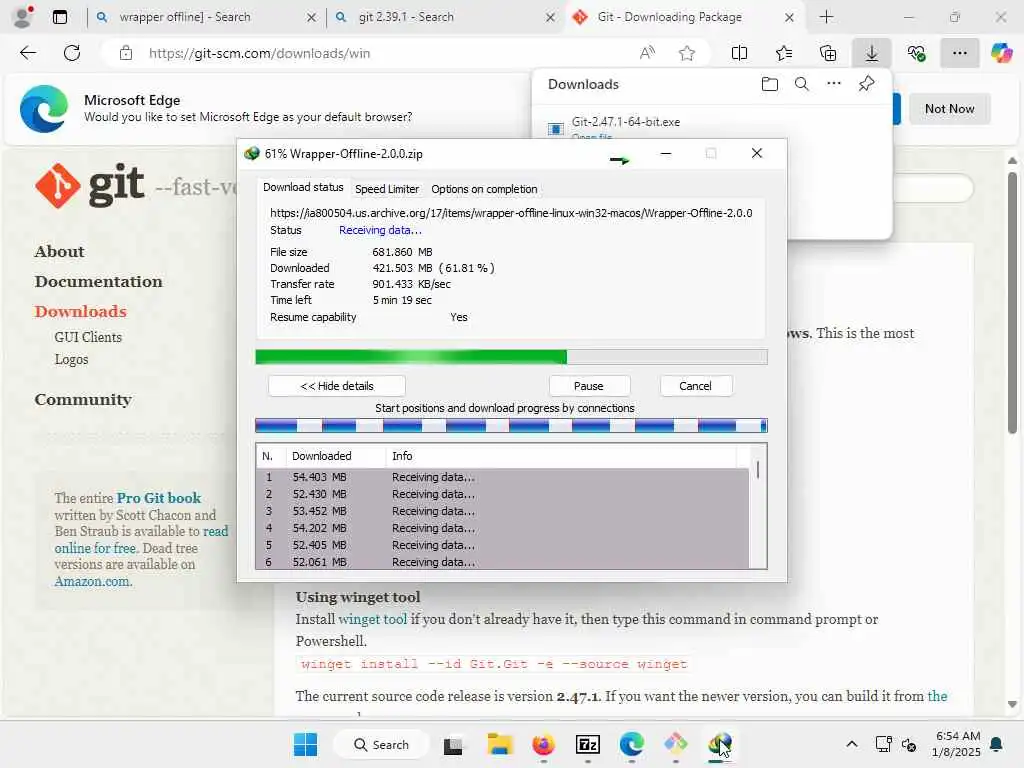Dismiss Edge default browser prompt Not Now
Image resolution: width=1024 pixels, height=768 pixels.
[949, 108]
